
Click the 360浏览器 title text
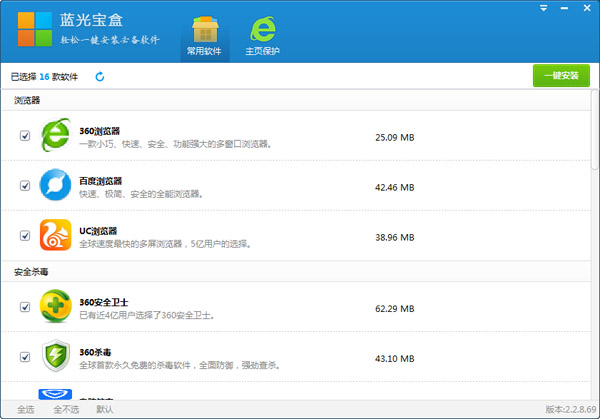click(x=99, y=131)
